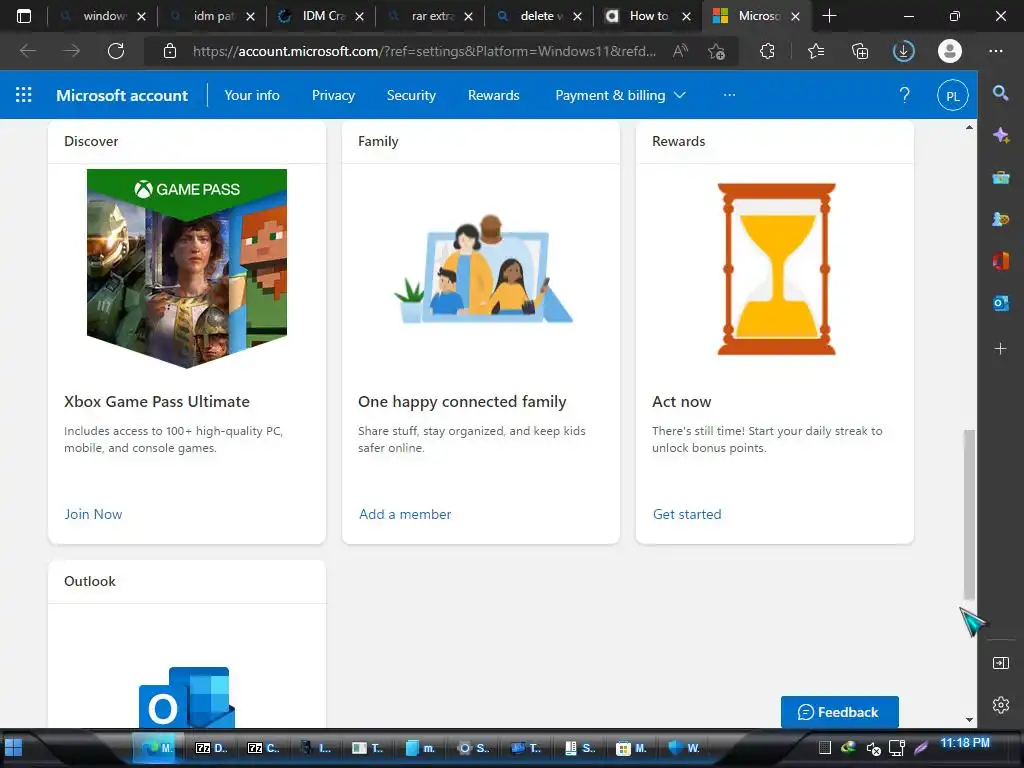Add this page to favorites star
Image resolution: width=1024 pixels, height=768 pixels.
point(716,51)
